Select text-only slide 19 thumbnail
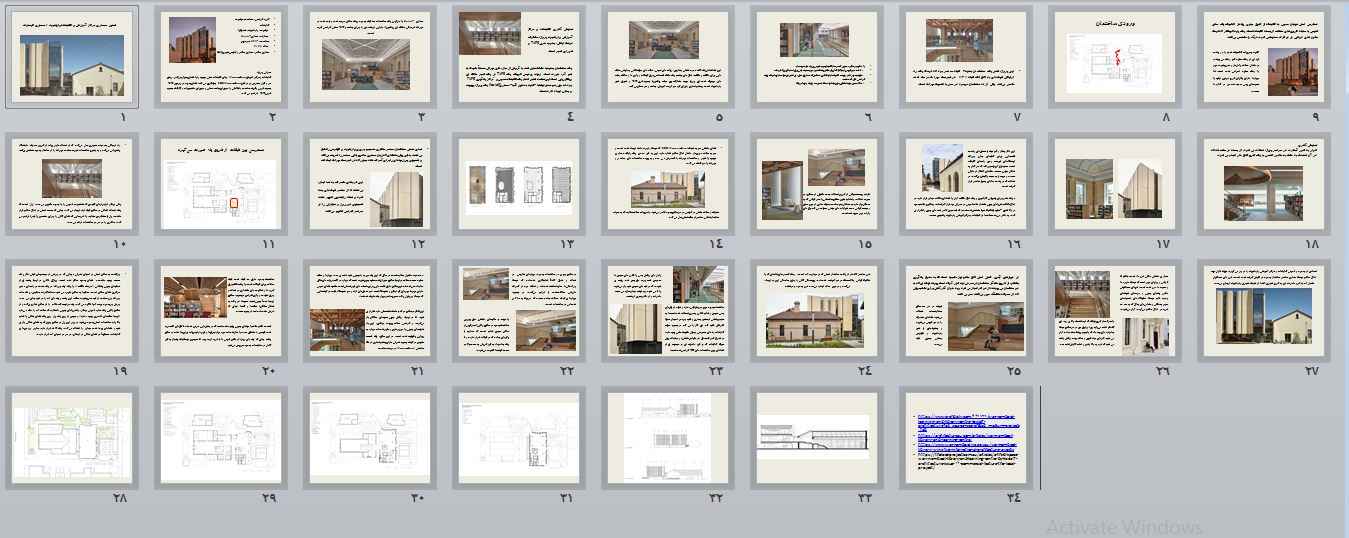 pos(72,310)
